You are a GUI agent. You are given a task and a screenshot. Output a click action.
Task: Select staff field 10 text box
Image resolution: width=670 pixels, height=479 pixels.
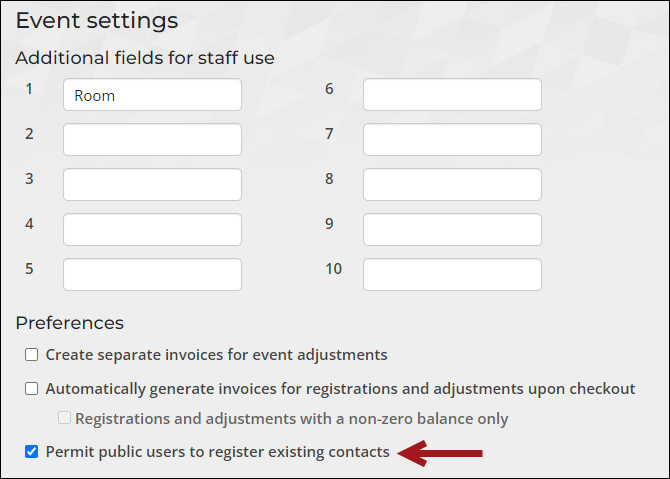coord(453,274)
